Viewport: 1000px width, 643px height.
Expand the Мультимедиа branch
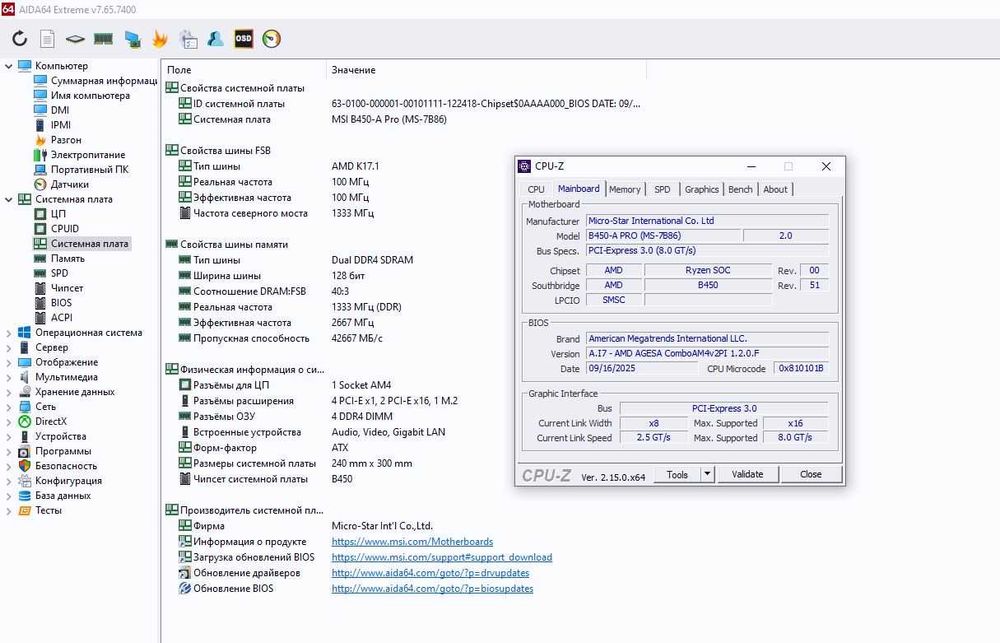[x=8, y=377]
